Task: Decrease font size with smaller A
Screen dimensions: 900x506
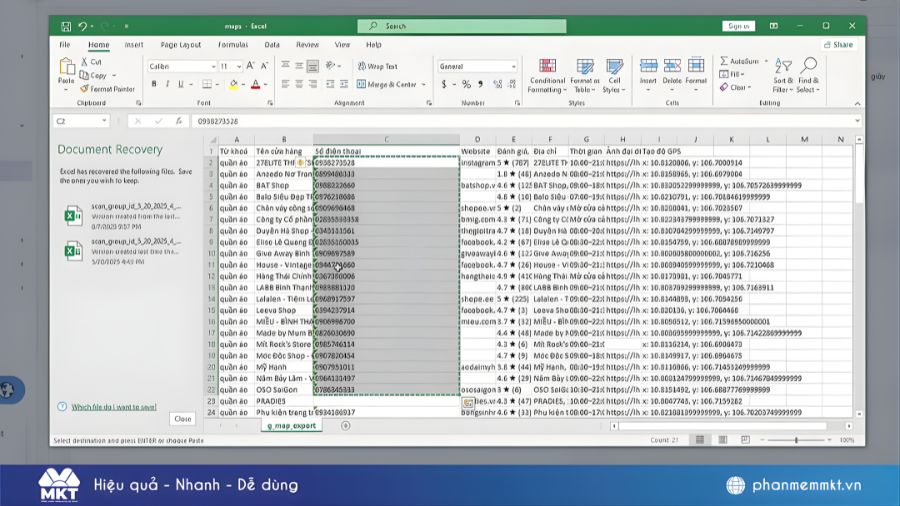Action: click(264, 66)
